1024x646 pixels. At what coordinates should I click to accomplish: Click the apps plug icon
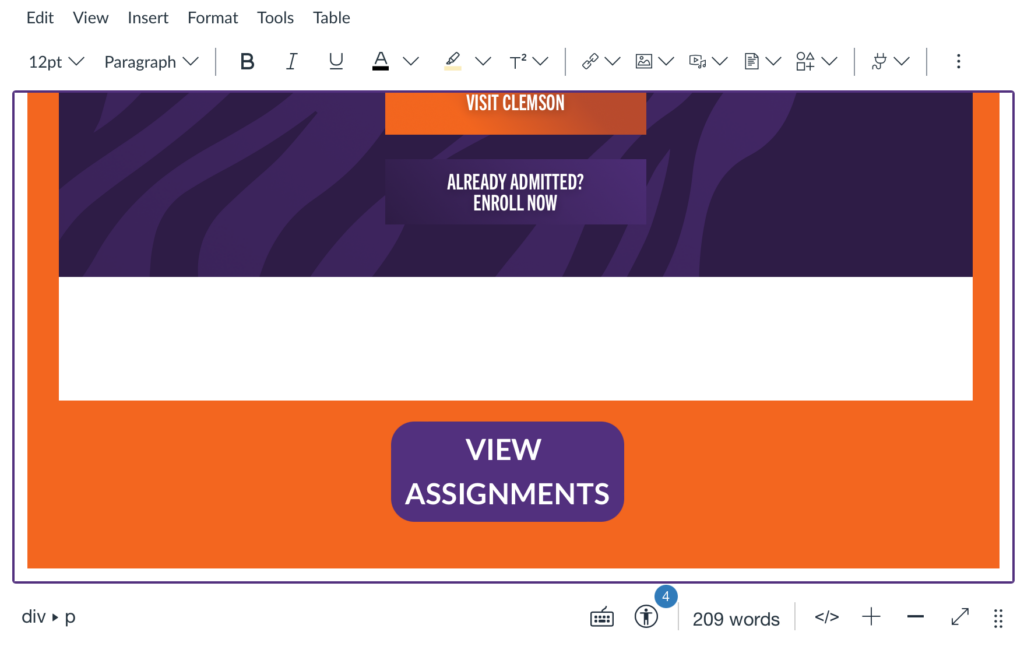pyautogui.click(x=879, y=61)
